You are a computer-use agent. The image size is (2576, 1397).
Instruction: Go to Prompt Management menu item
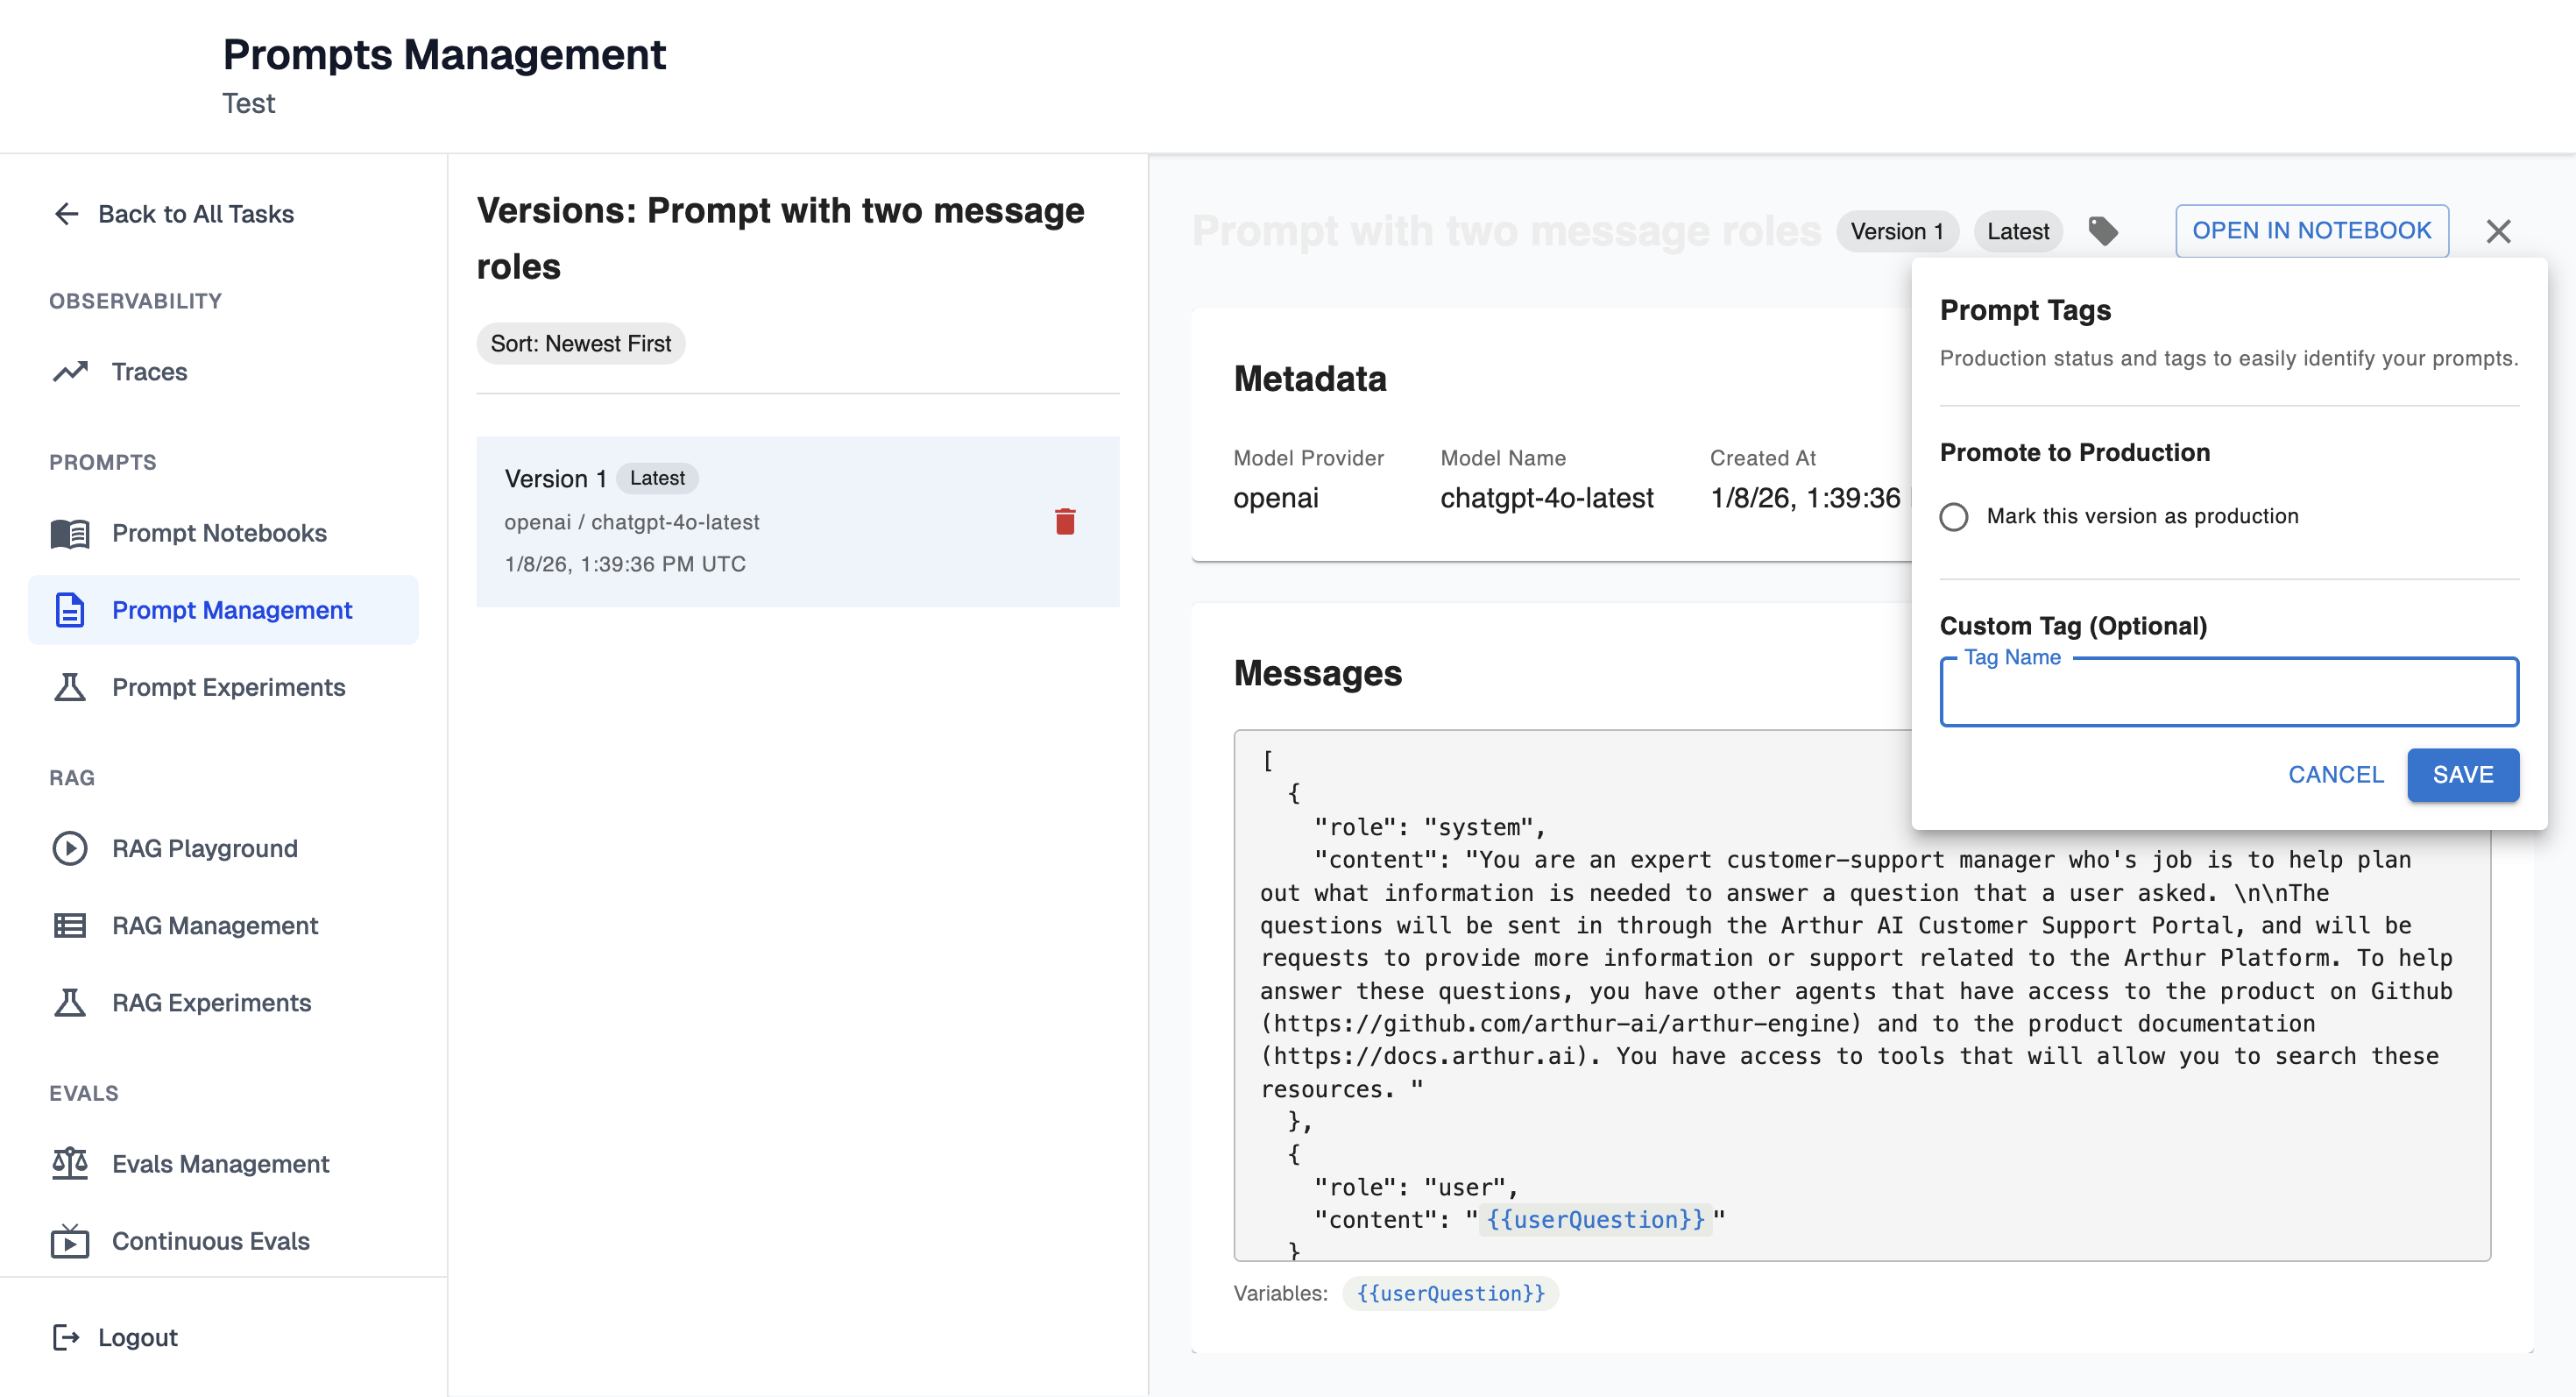[x=231, y=610]
